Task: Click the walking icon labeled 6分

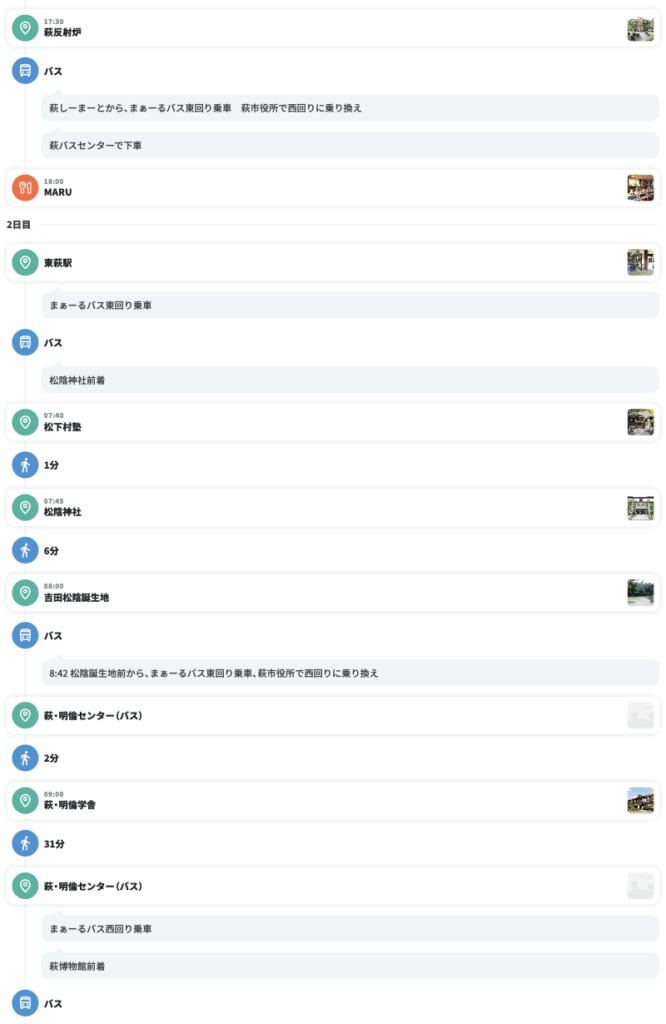Action: click(x=25, y=551)
